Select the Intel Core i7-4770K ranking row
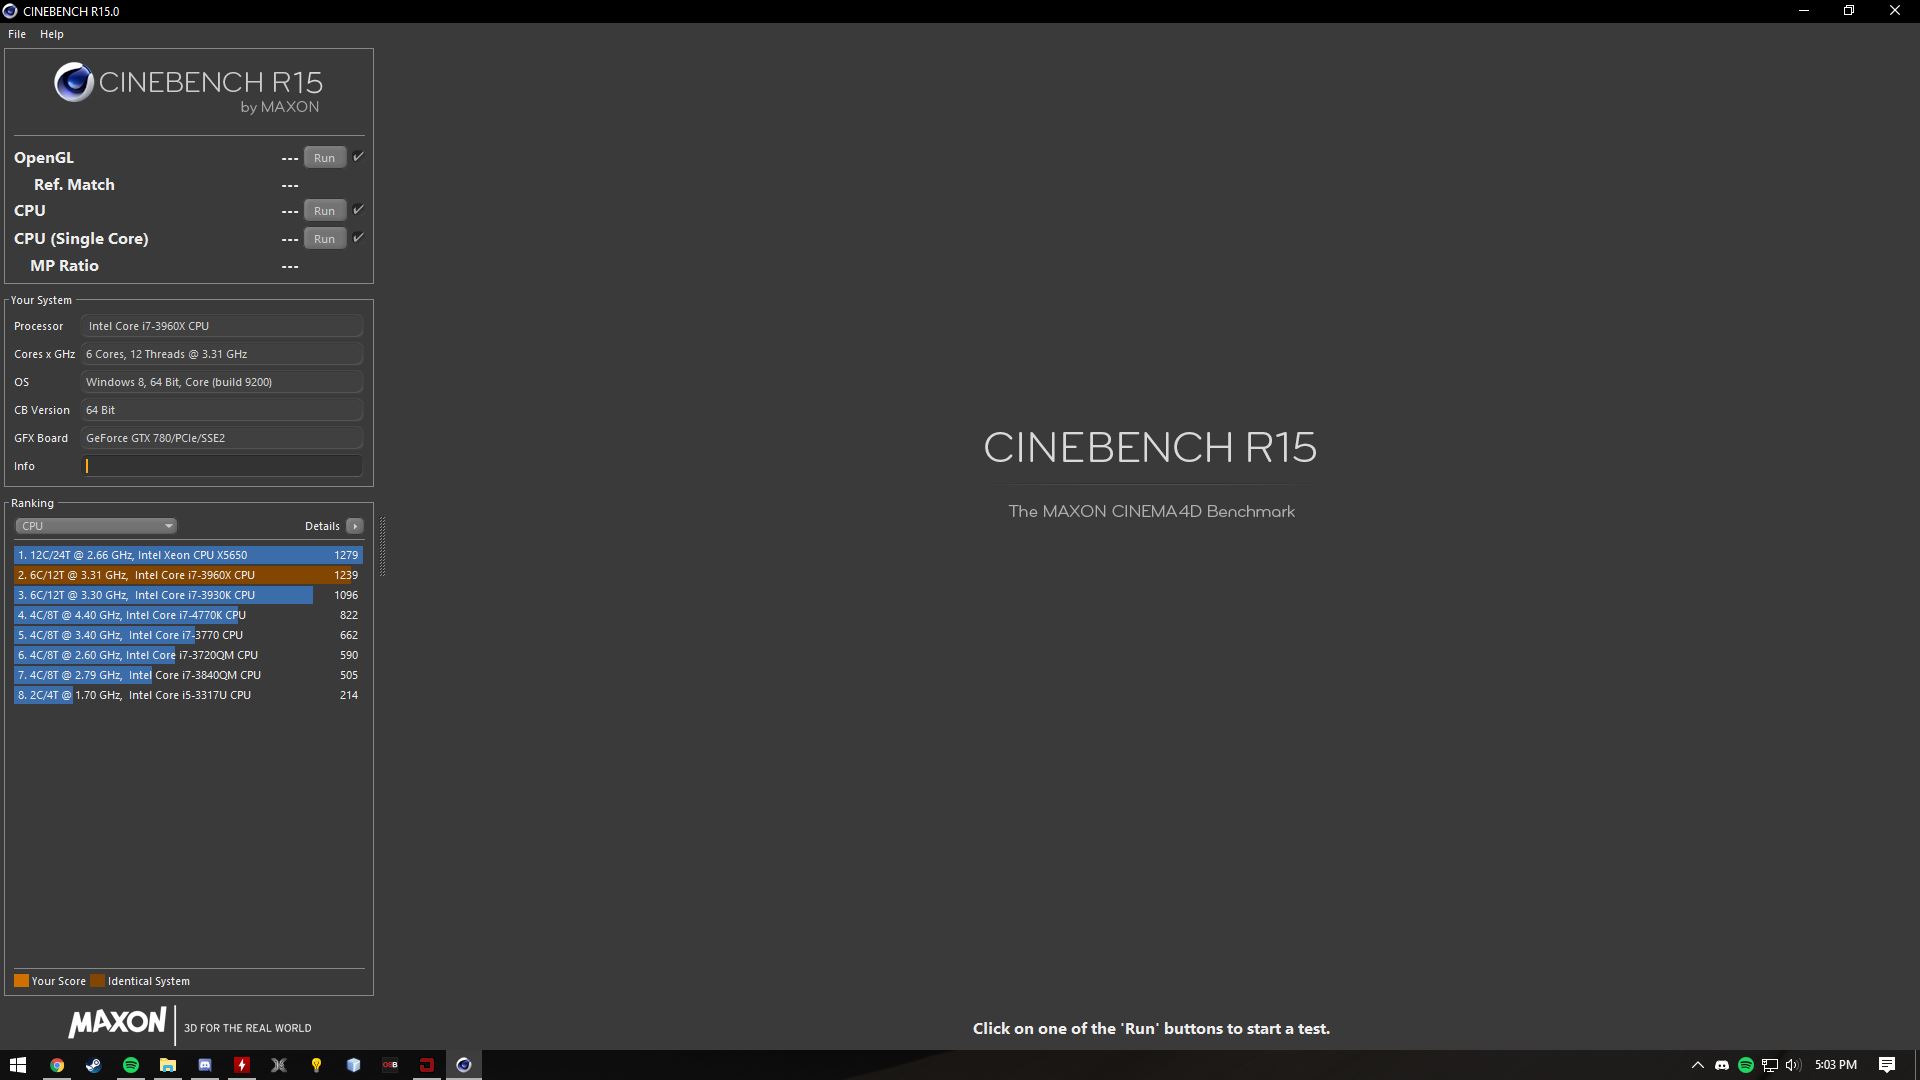The height and width of the screenshot is (1080, 1920). tap(188, 615)
